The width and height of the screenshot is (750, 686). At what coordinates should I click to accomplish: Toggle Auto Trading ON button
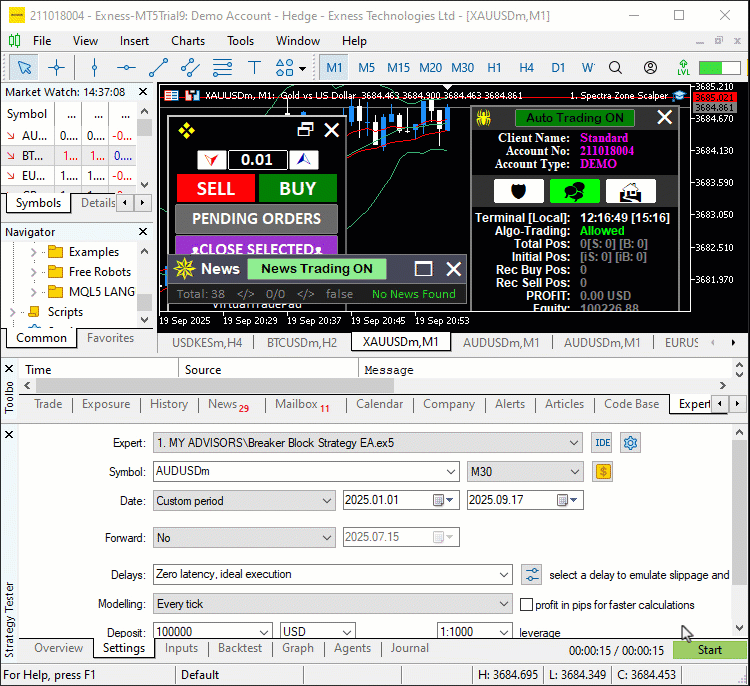575,118
